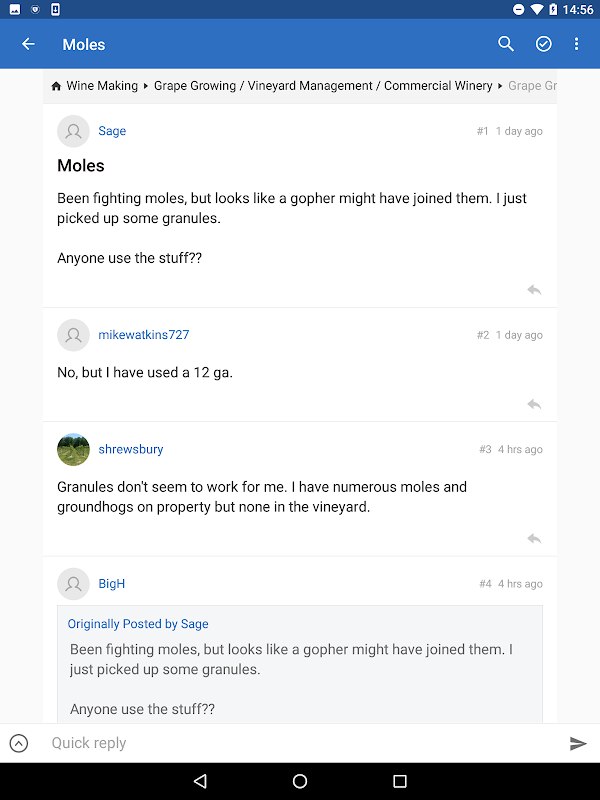600x800 pixels.
Task: Send the quick reply message
Action: tap(578, 743)
